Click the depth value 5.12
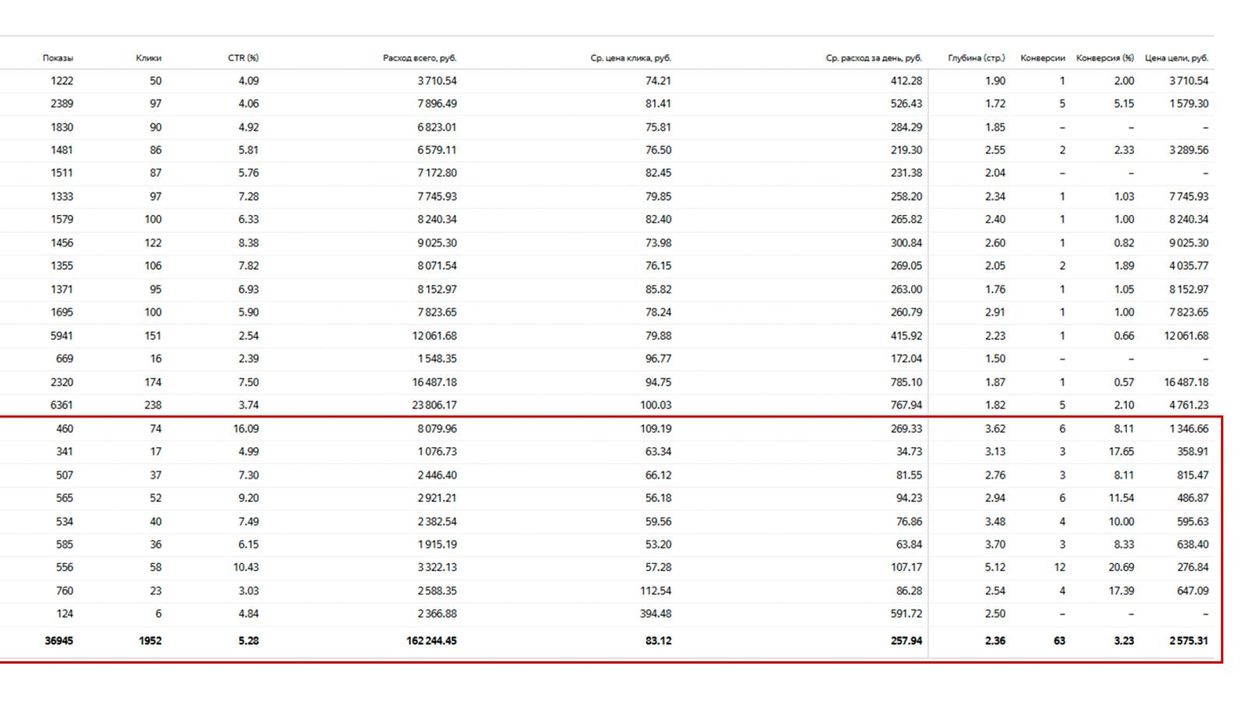 [994, 568]
